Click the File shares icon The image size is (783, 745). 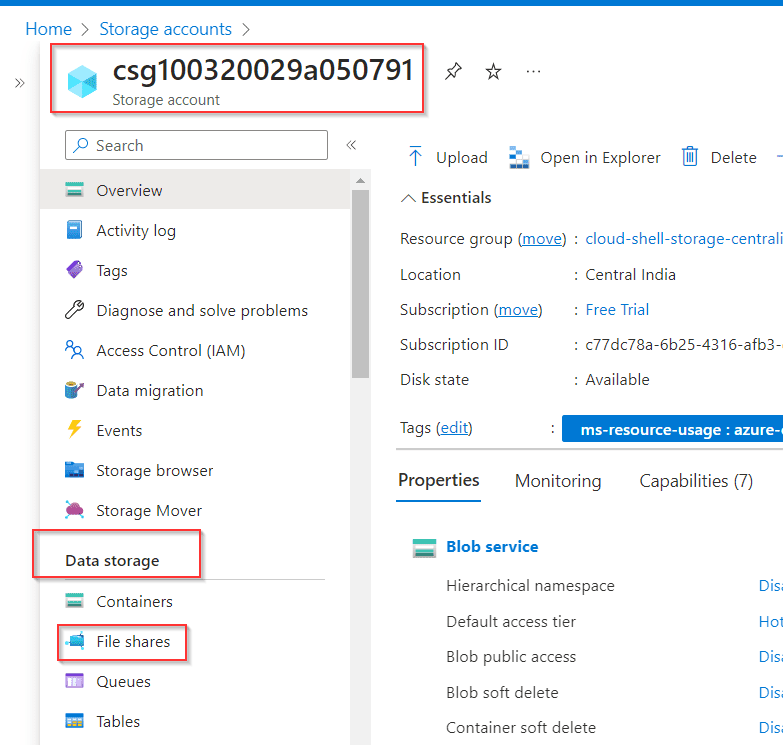tap(75, 641)
